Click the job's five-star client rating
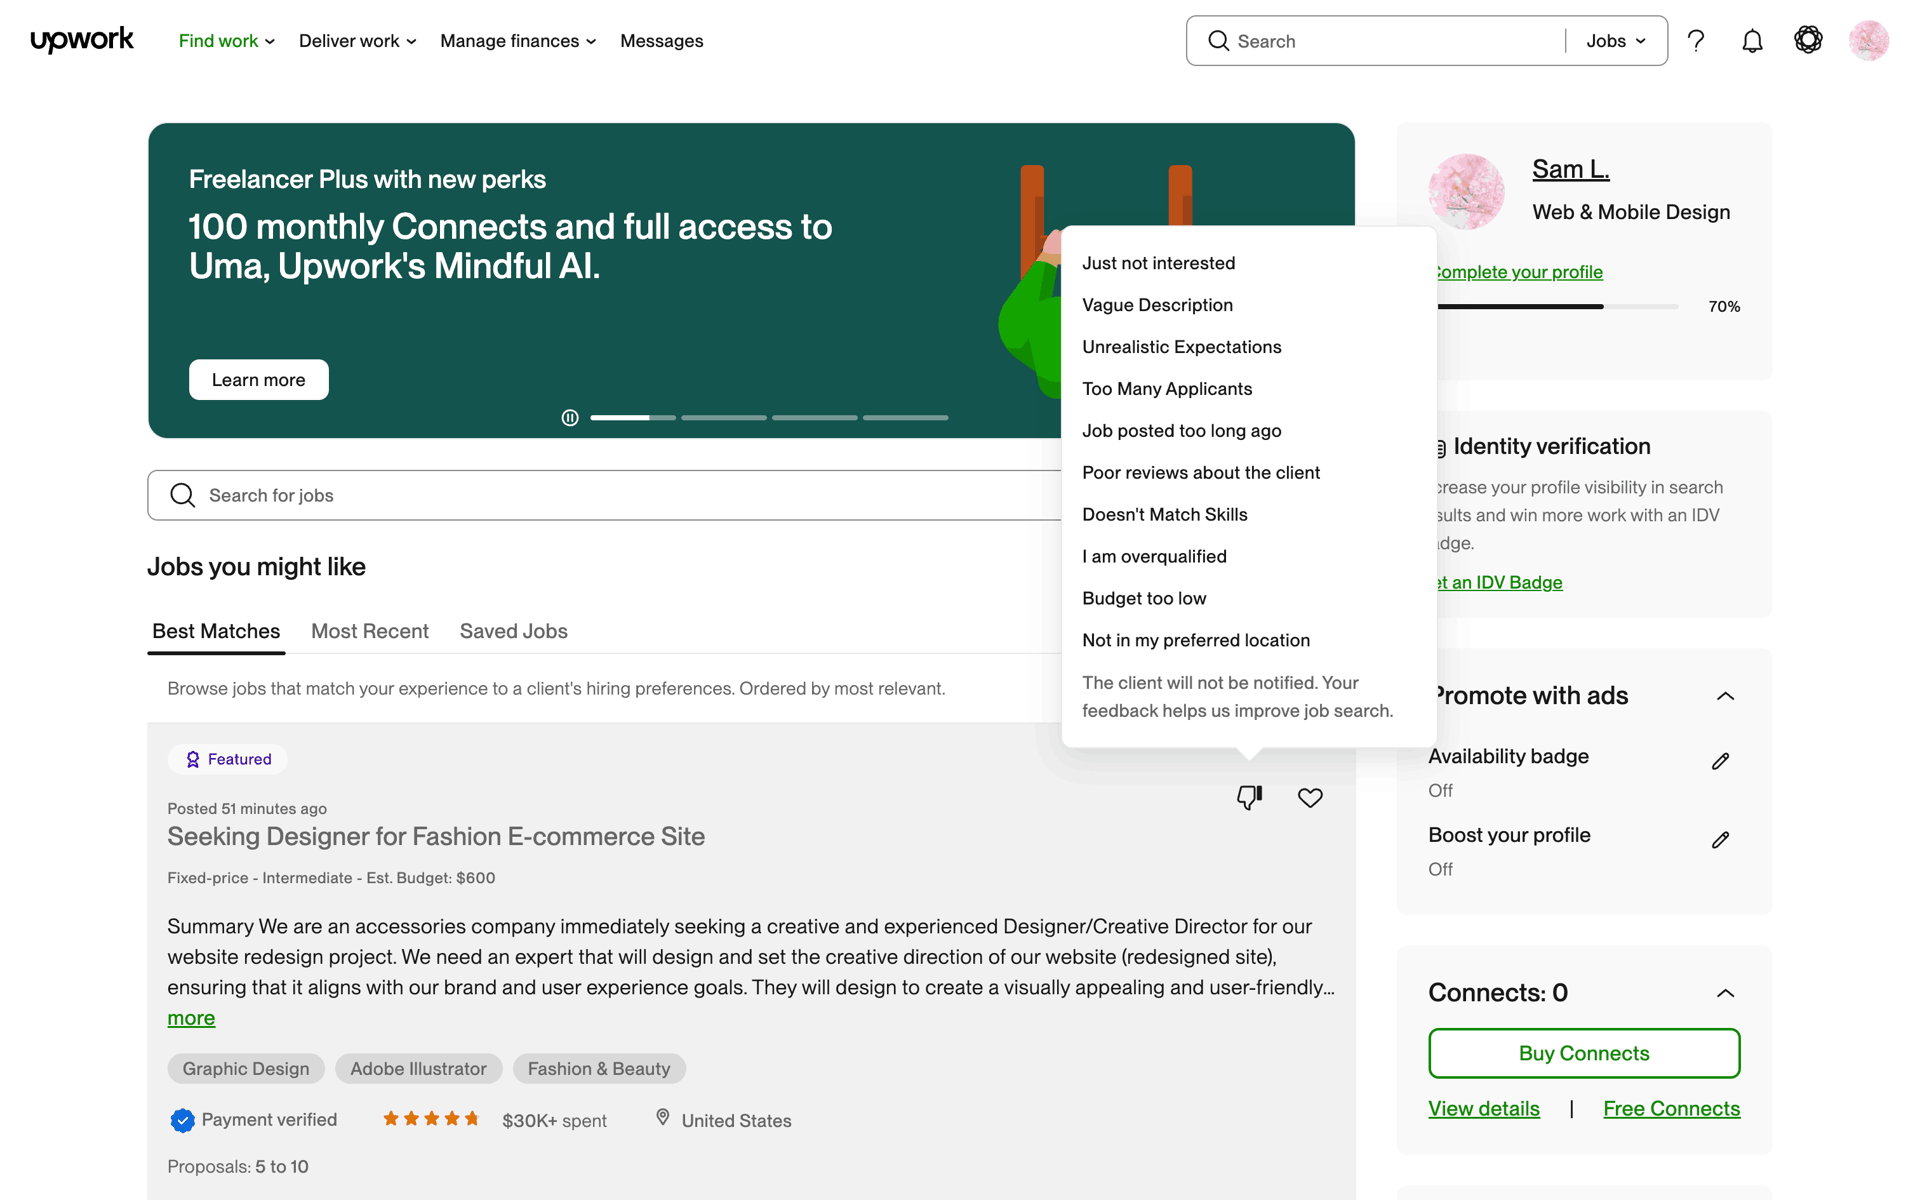The width and height of the screenshot is (1920, 1200). [431, 1119]
